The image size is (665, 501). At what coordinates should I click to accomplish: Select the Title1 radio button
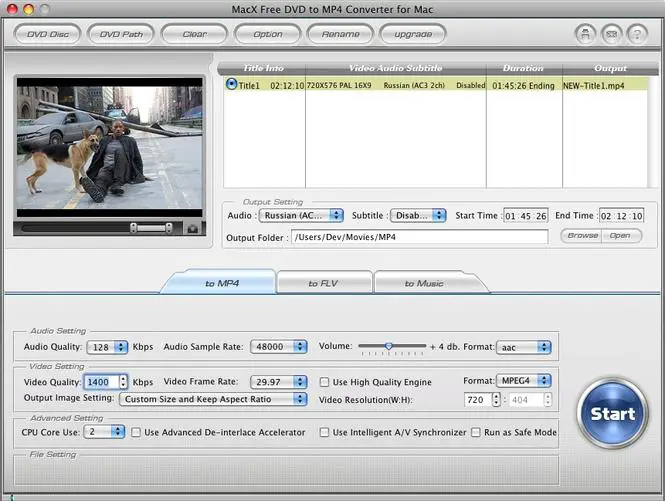pos(231,84)
